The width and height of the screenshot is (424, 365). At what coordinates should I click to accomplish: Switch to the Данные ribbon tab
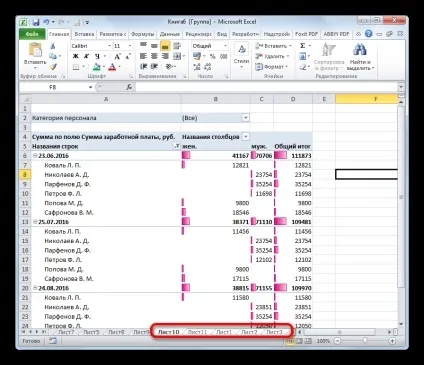[x=170, y=34]
